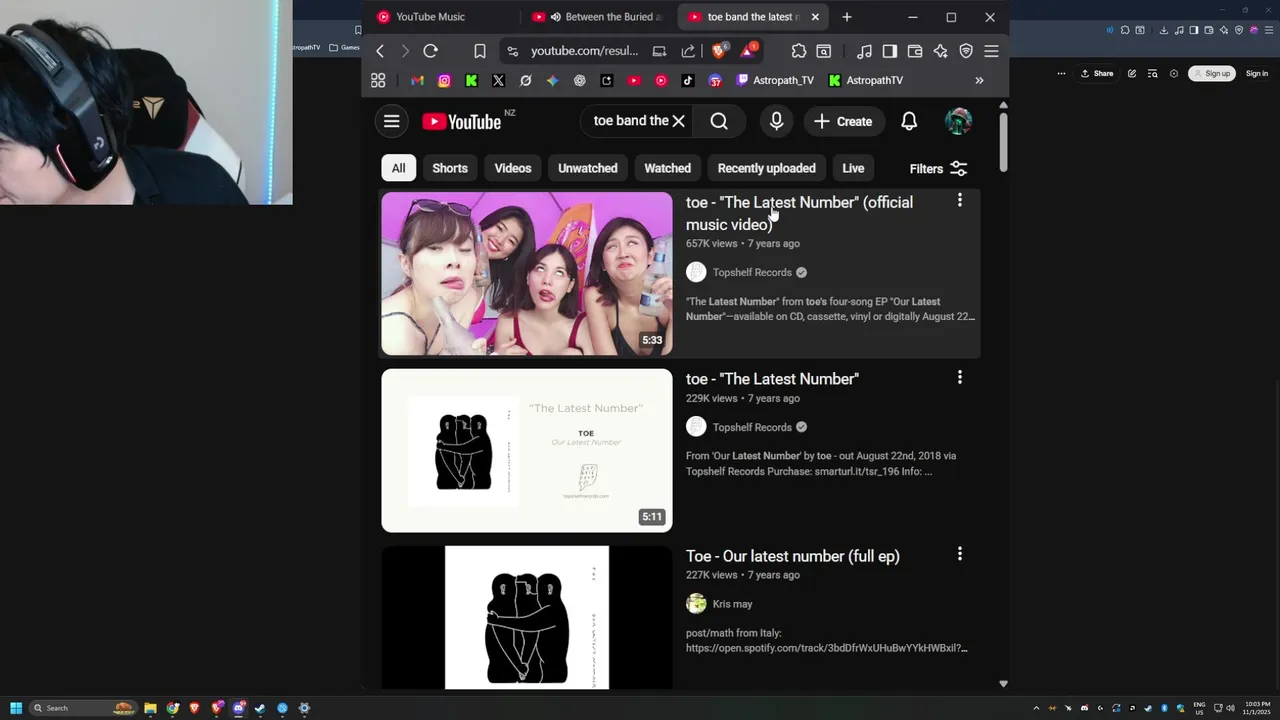
Task: Go back in browser history
Action: (380, 51)
